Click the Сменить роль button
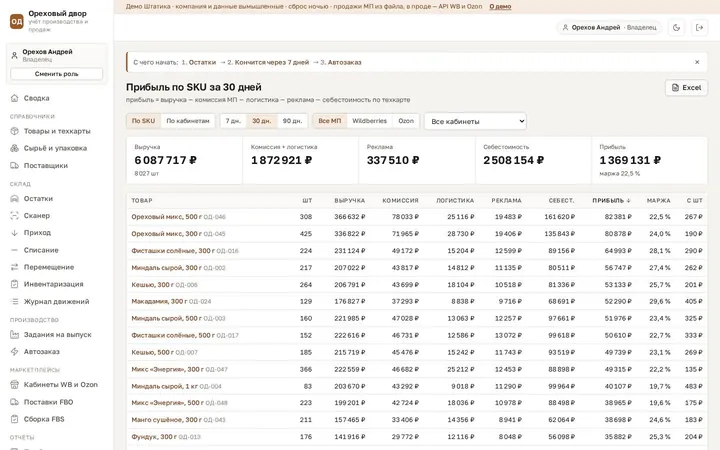This screenshot has width=720, height=450. [56, 74]
